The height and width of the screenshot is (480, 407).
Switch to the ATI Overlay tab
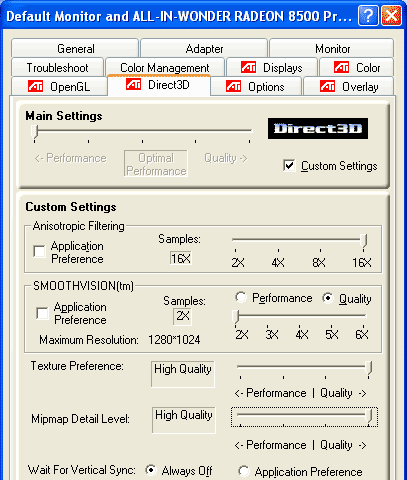pos(349,87)
